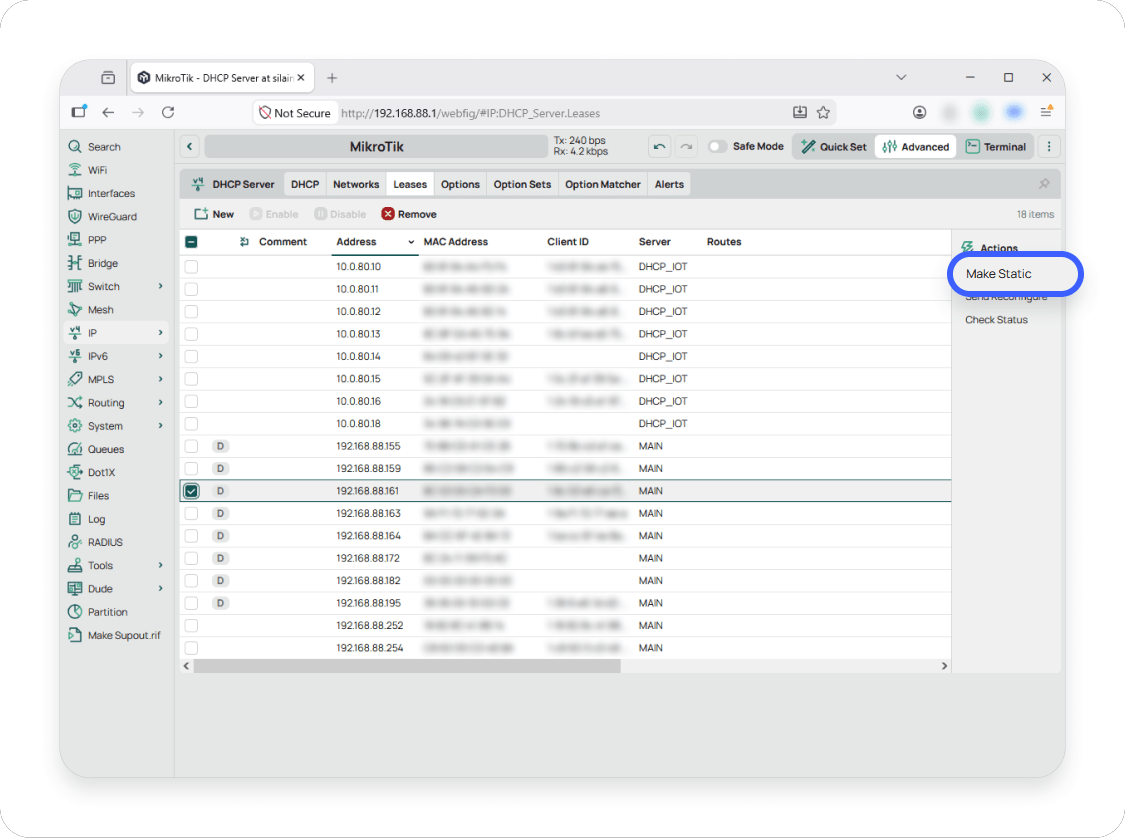
Task: Click the MAC Address column header
Action: click(x=456, y=242)
